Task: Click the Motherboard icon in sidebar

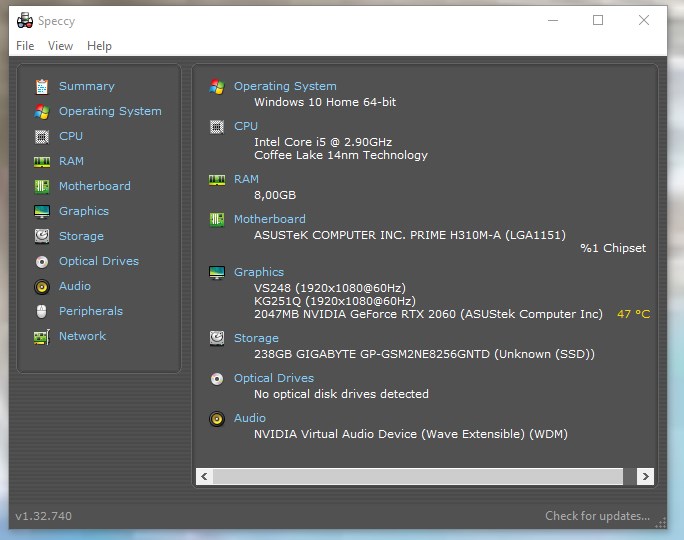Action: pyautogui.click(x=42, y=187)
